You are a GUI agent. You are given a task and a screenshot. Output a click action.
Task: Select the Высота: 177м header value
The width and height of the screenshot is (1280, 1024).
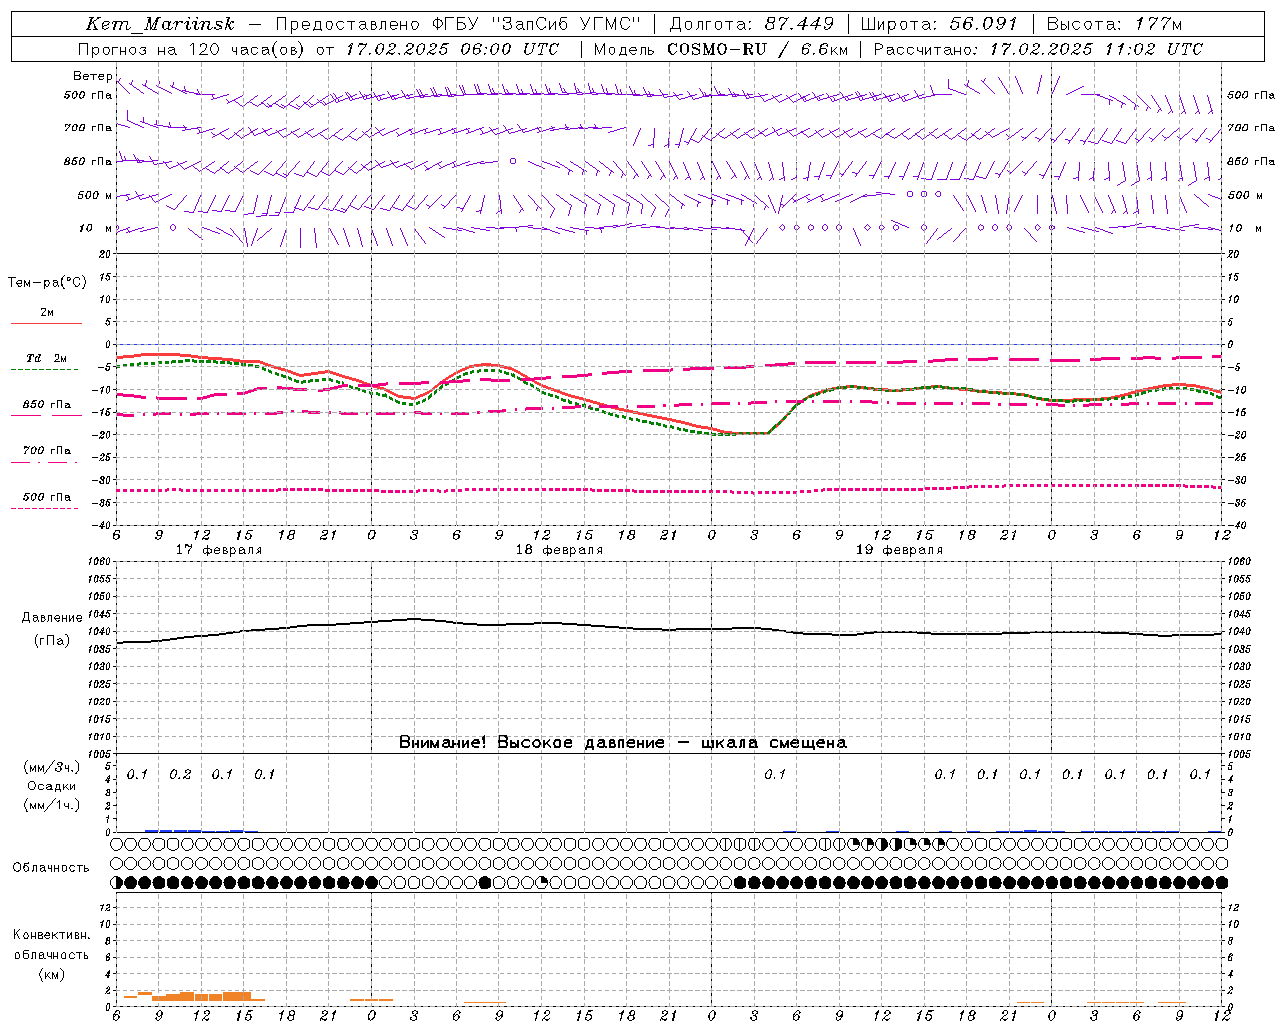[1114, 24]
